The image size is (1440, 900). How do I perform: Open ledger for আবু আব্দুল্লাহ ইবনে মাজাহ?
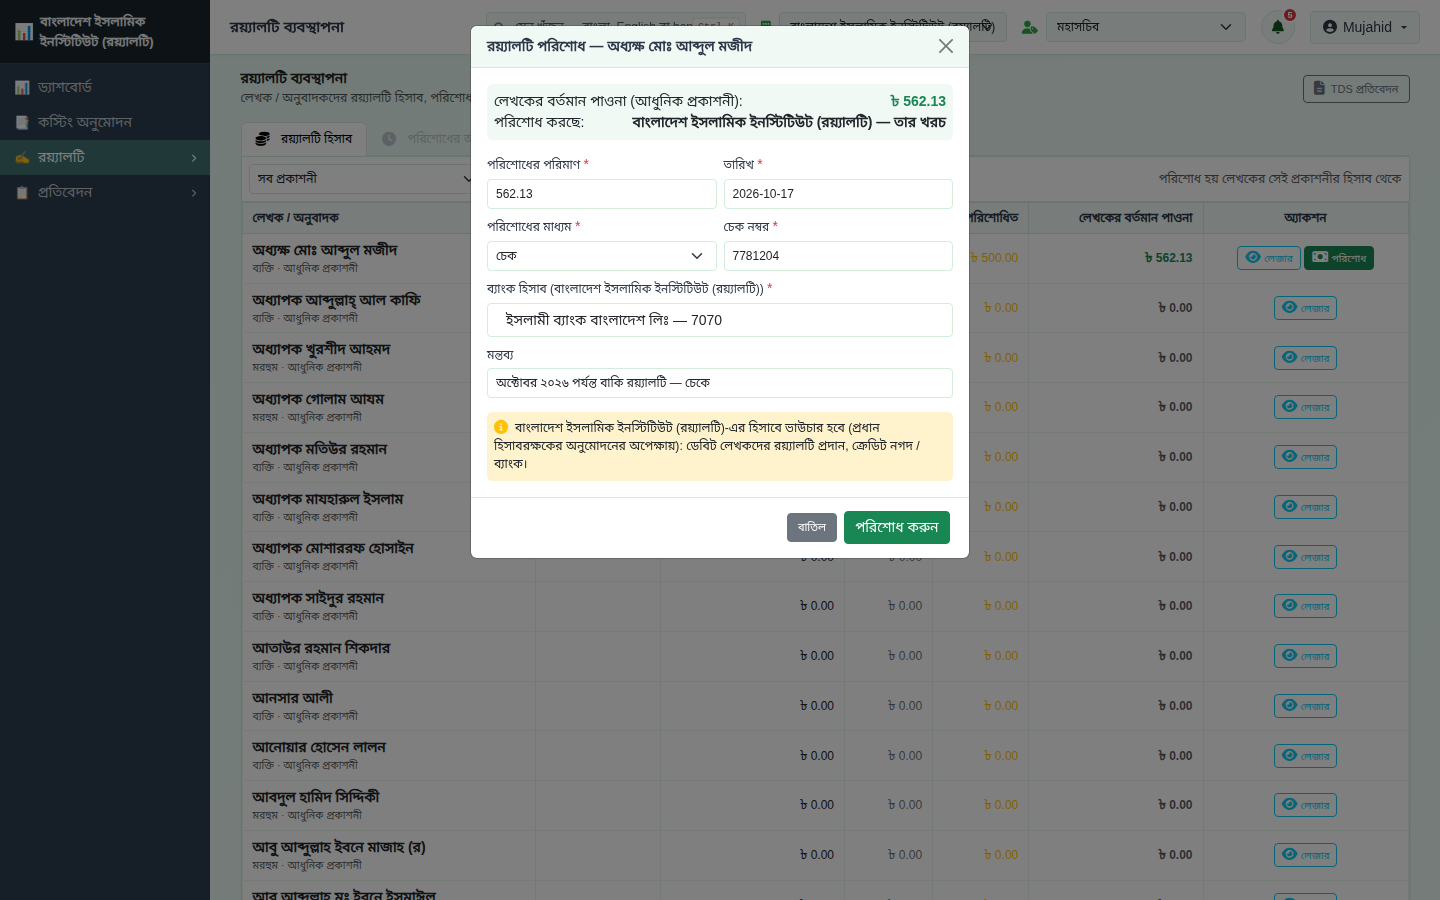[1305, 855]
